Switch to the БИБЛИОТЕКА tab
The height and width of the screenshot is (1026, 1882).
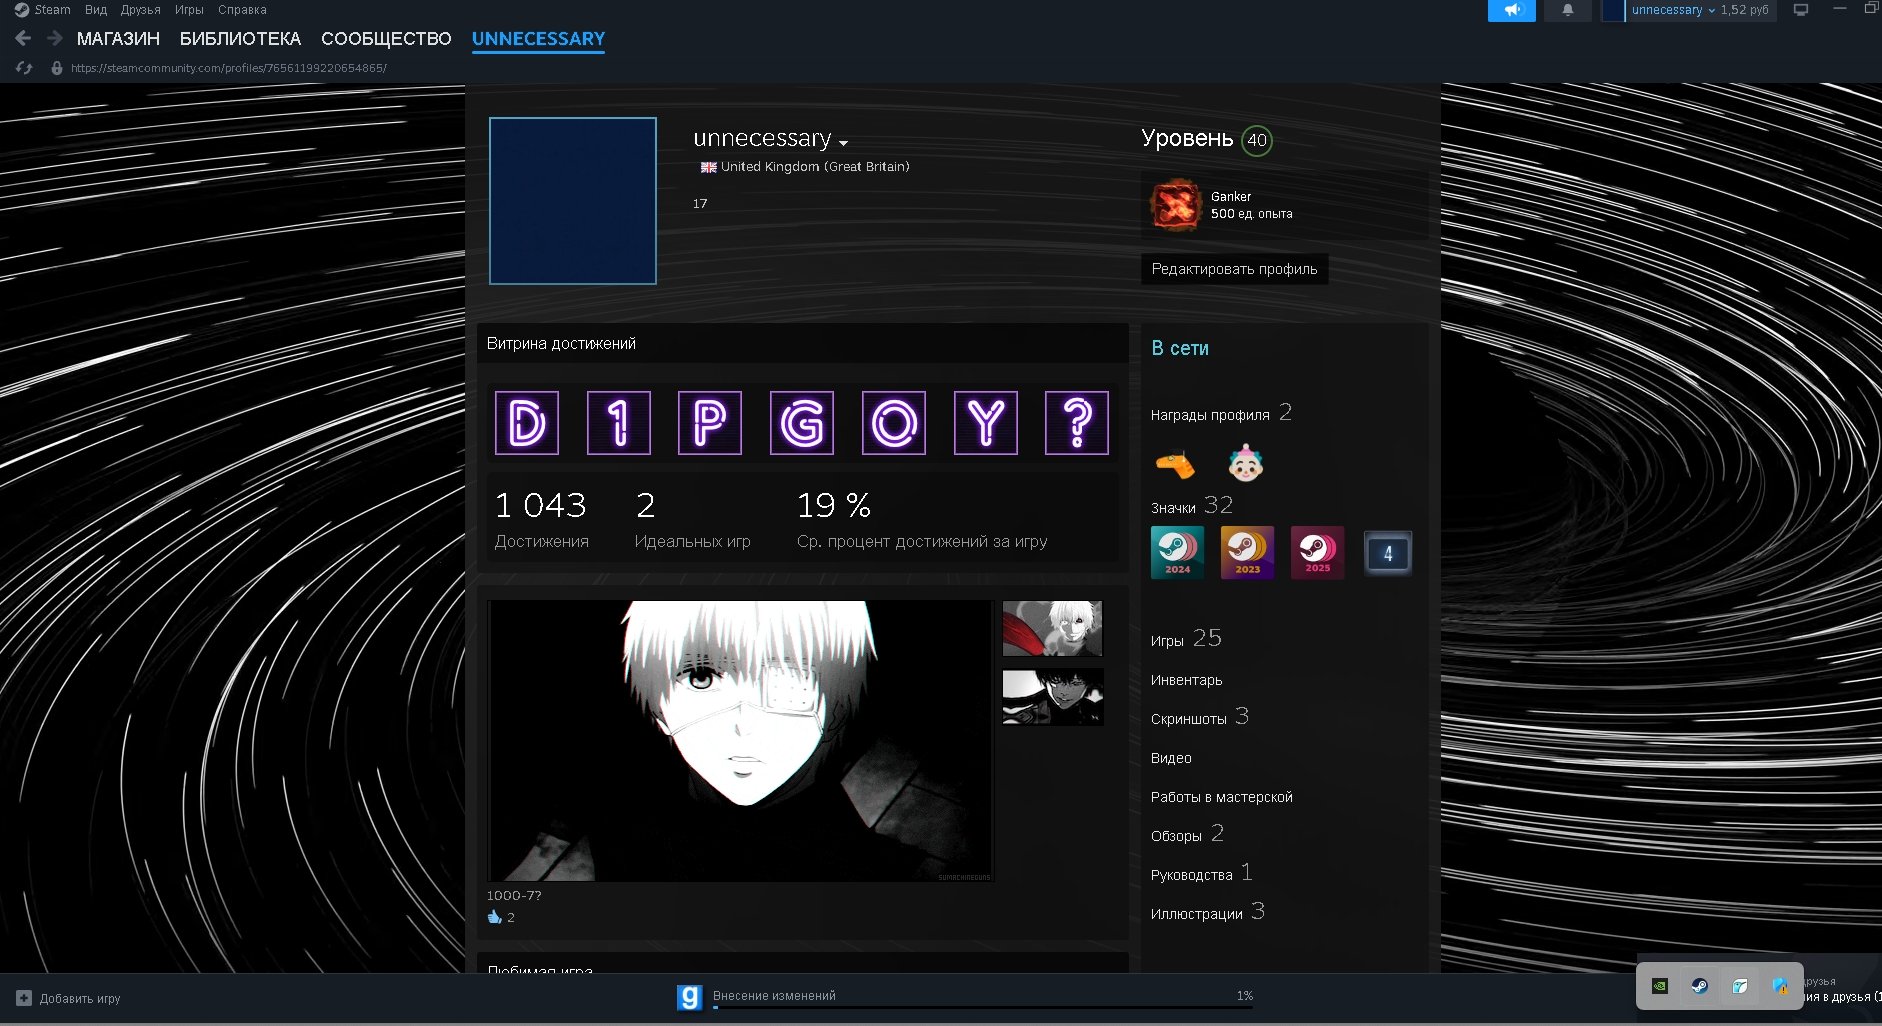240,39
